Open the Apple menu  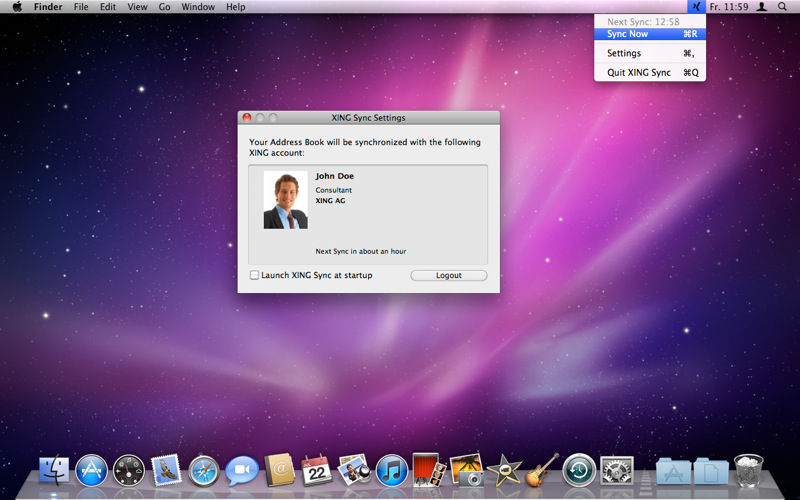coord(17,7)
